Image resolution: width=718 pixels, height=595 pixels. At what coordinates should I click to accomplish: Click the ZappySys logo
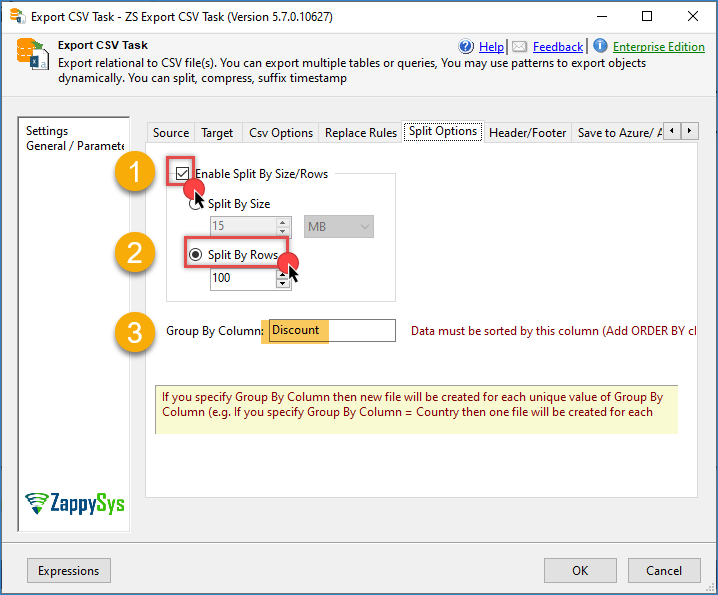75,503
